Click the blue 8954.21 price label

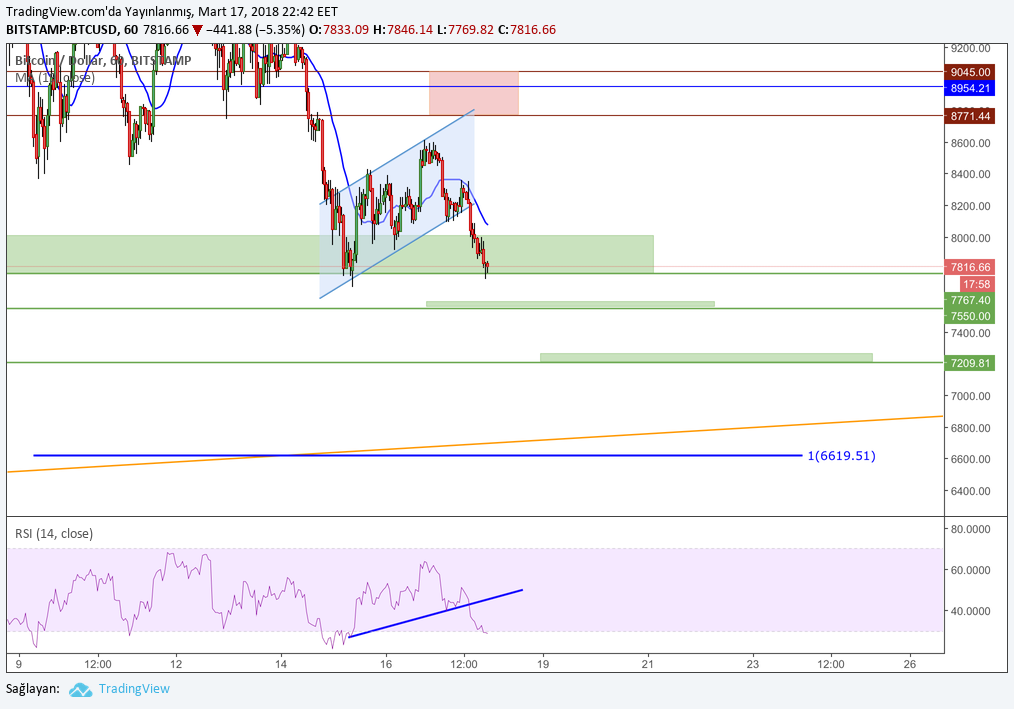[x=970, y=88]
